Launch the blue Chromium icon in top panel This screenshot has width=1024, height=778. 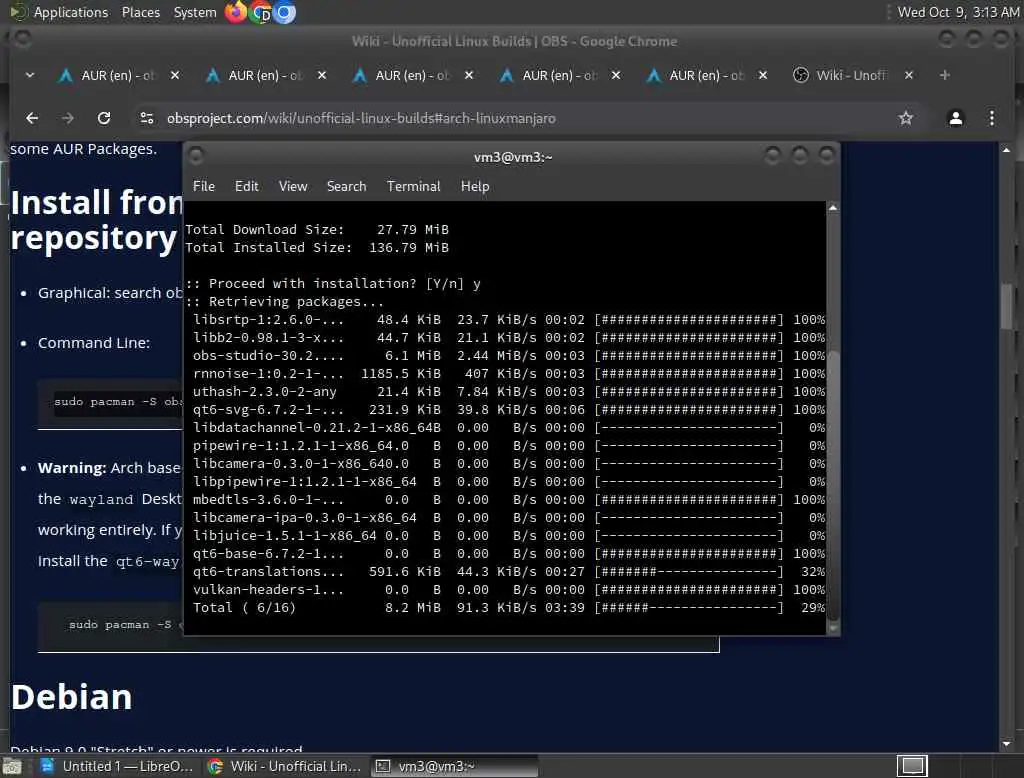[284, 12]
